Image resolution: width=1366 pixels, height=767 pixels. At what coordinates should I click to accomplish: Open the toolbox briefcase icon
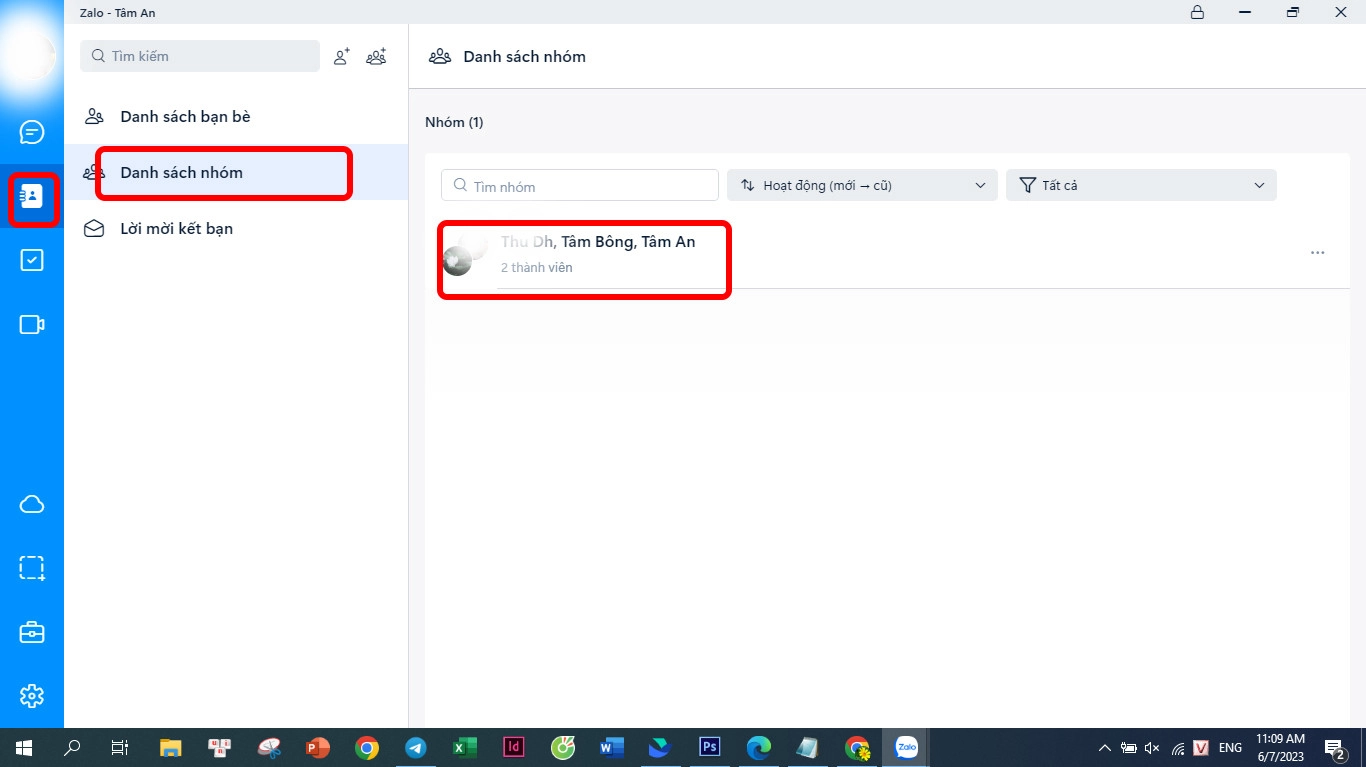32,632
